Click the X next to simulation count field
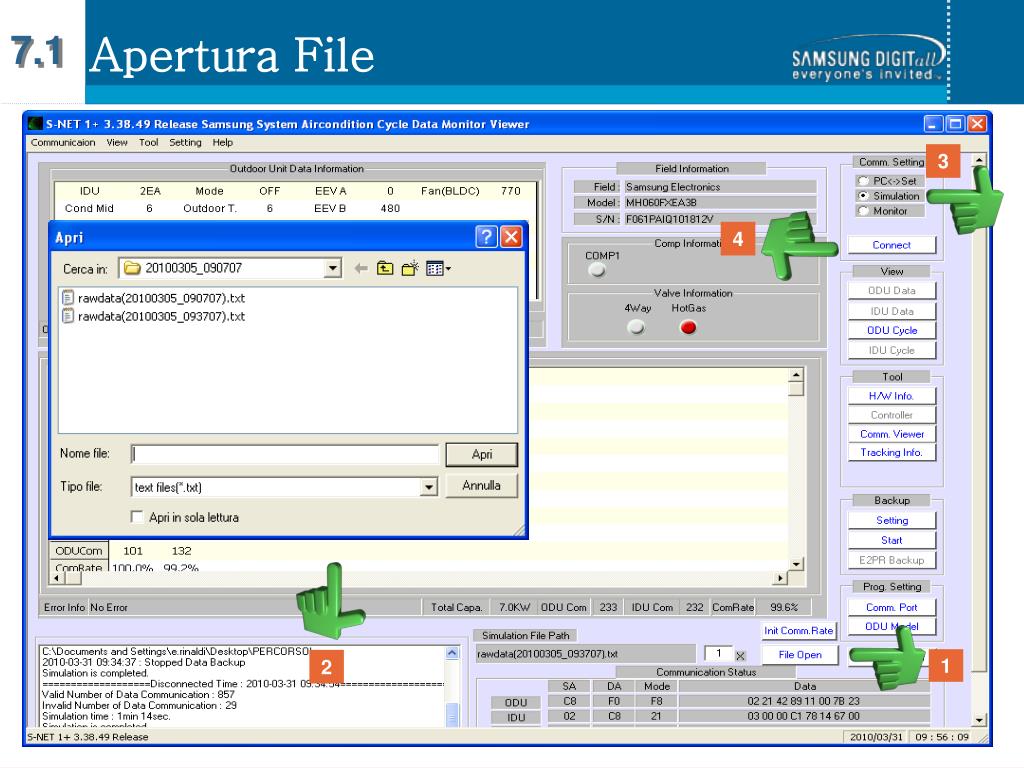The width and height of the screenshot is (1024, 768). pyautogui.click(x=740, y=656)
